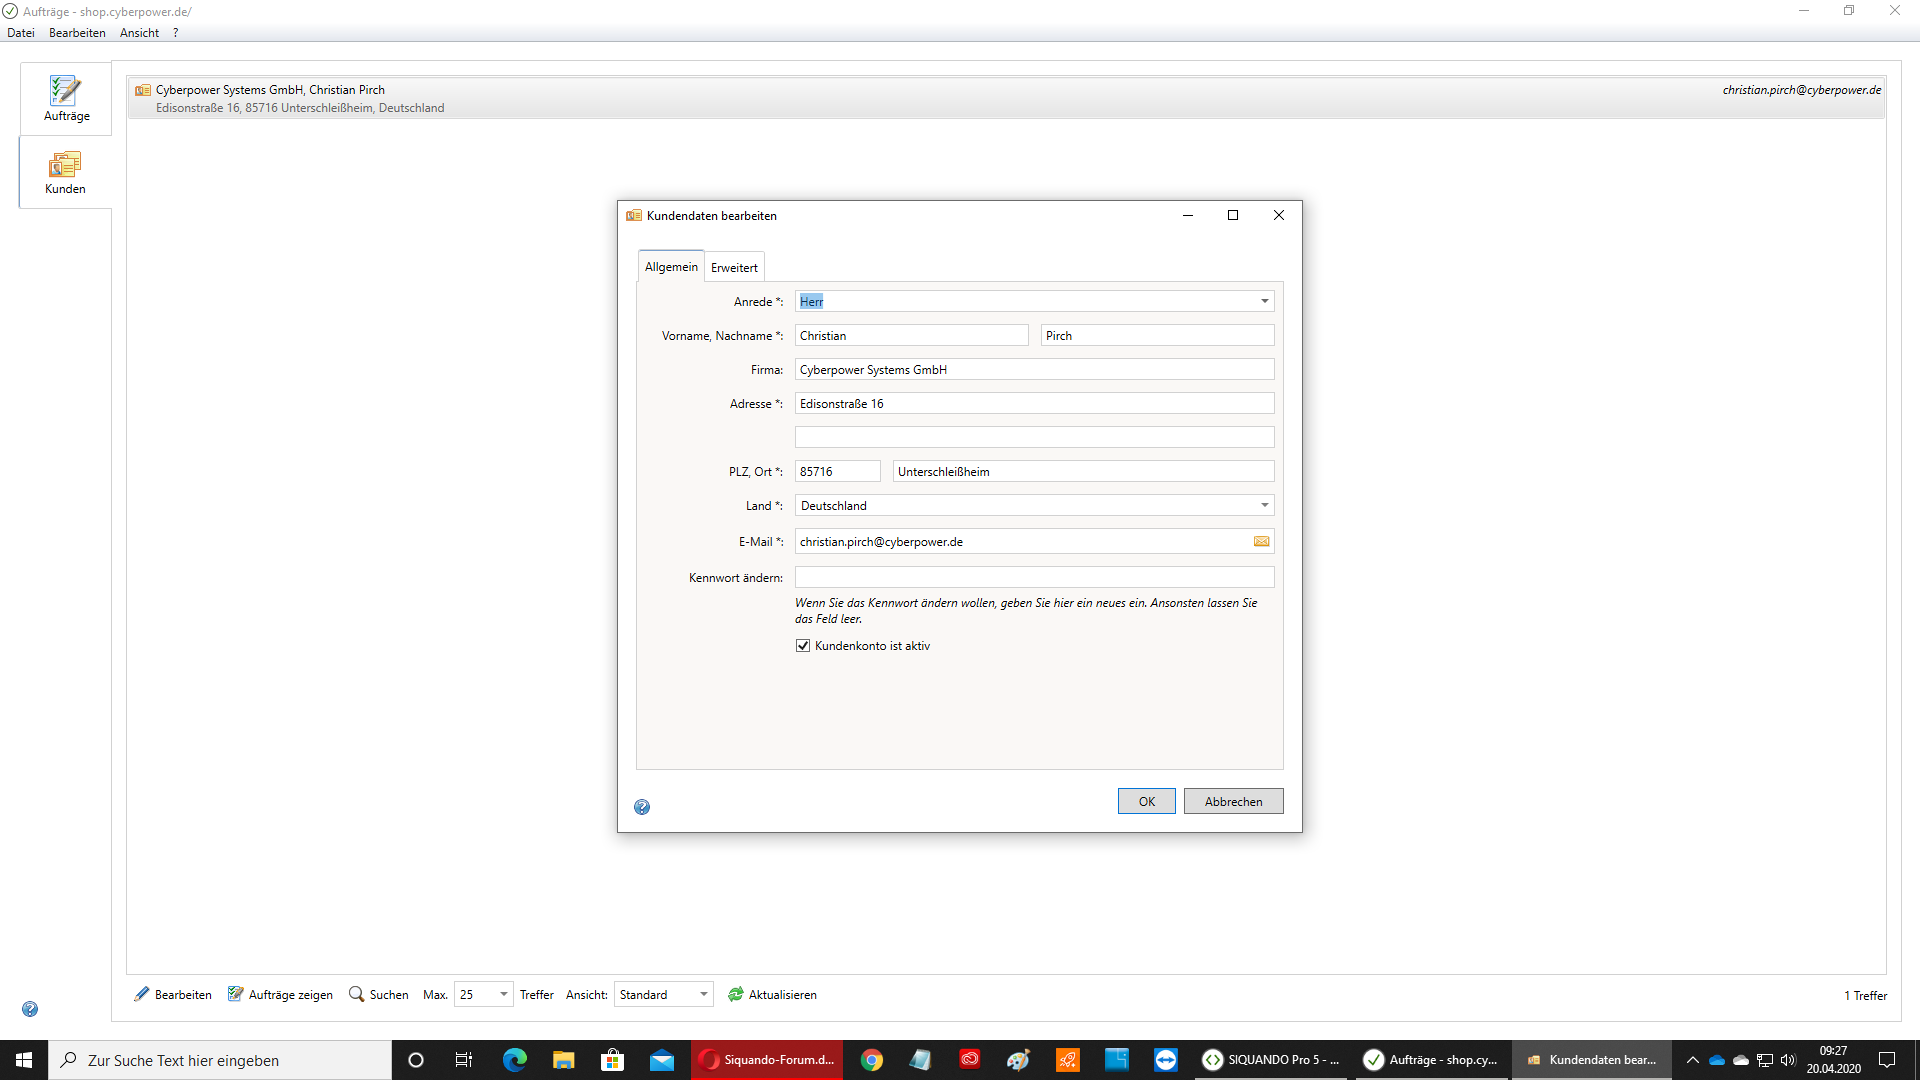Viewport: 1920px width, 1080px height.
Task: Select the Kunden sidebar icon
Action: (65, 172)
